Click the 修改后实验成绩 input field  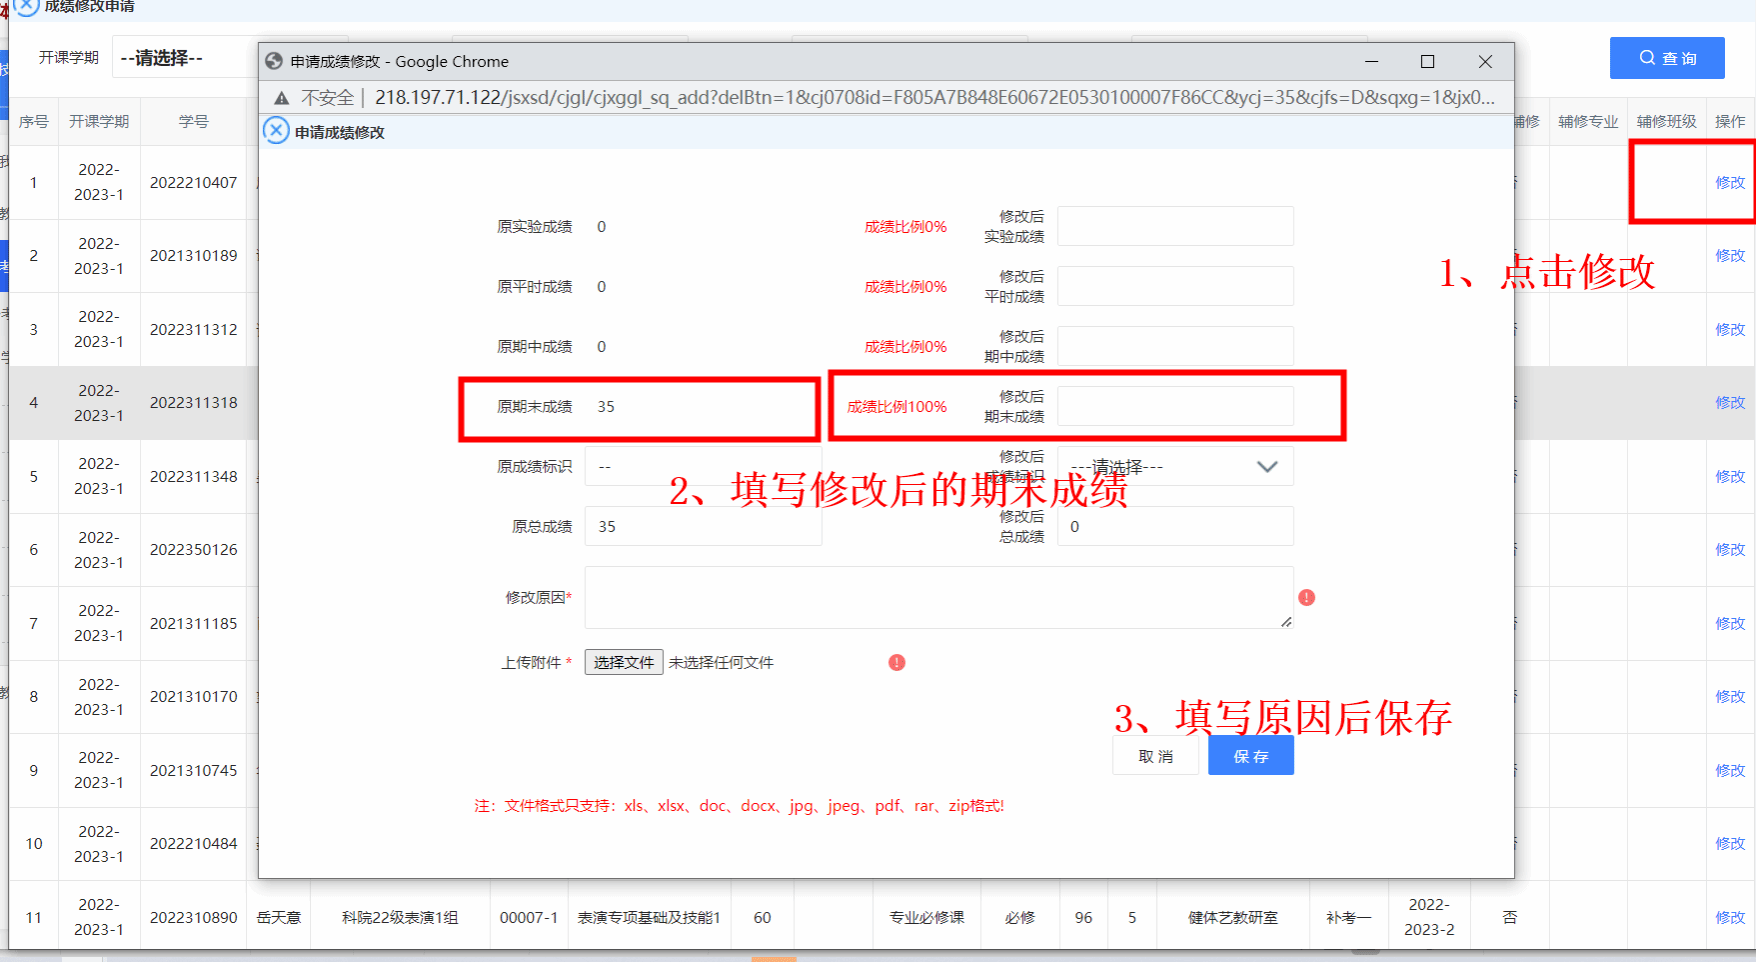click(x=1175, y=227)
